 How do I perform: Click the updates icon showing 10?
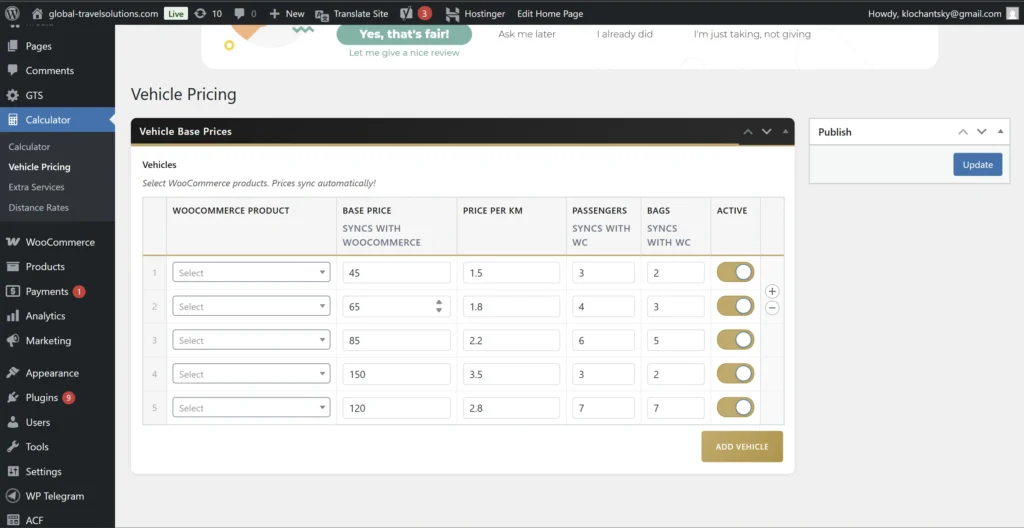pyautogui.click(x=208, y=14)
